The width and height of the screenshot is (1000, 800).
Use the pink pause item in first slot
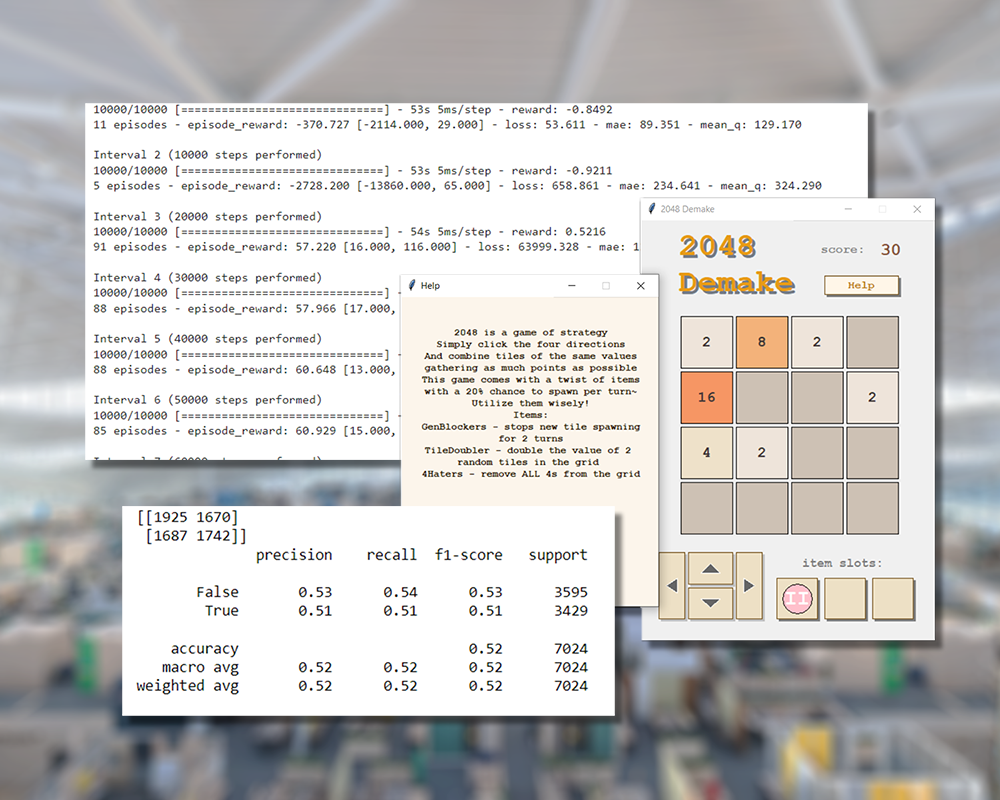point(798,599)
